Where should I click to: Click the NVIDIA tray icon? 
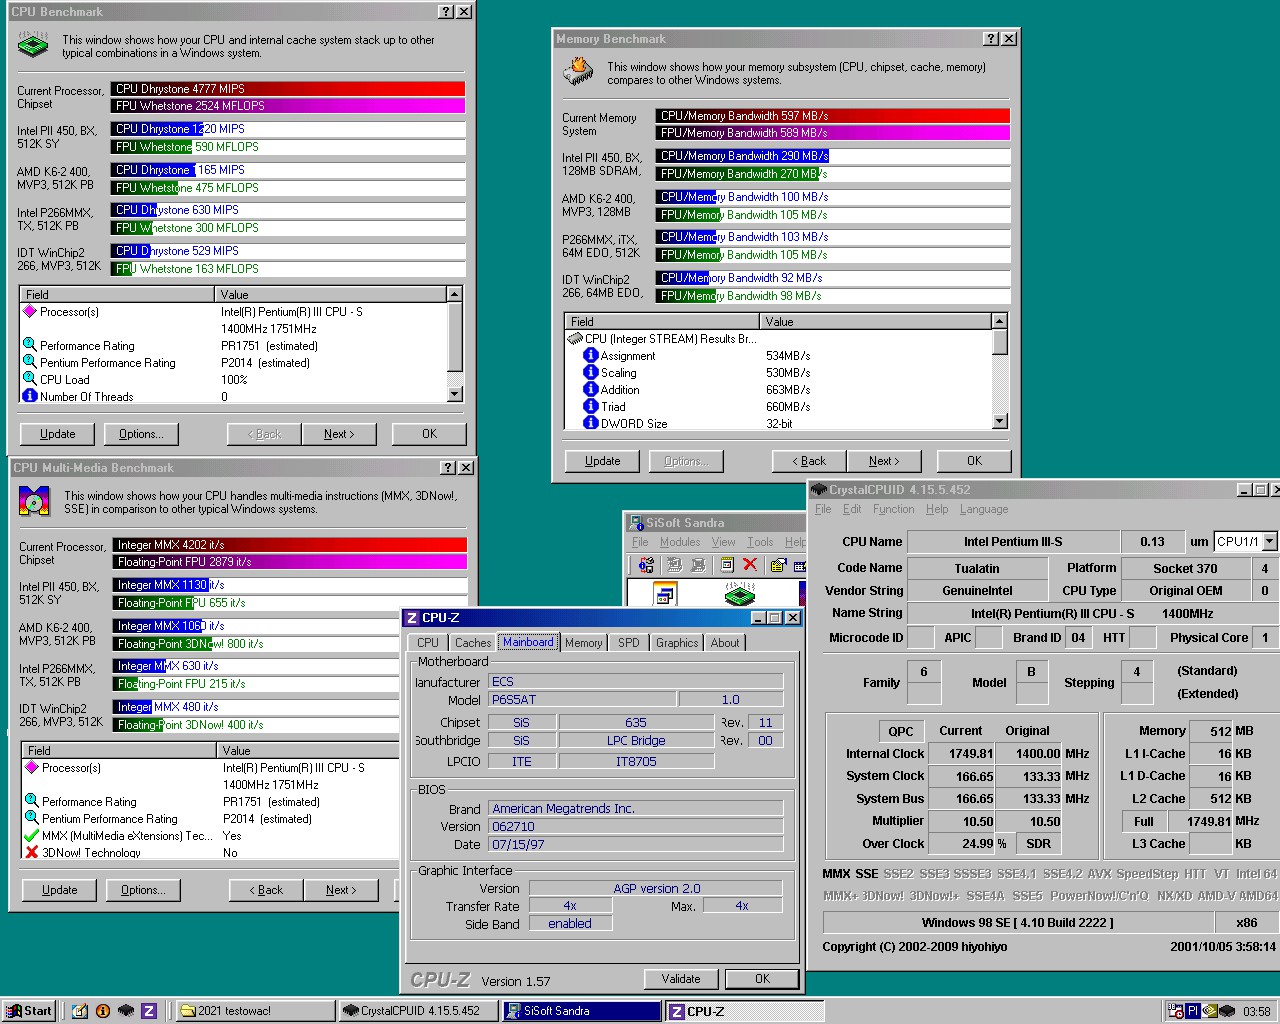[1210, 1011]
